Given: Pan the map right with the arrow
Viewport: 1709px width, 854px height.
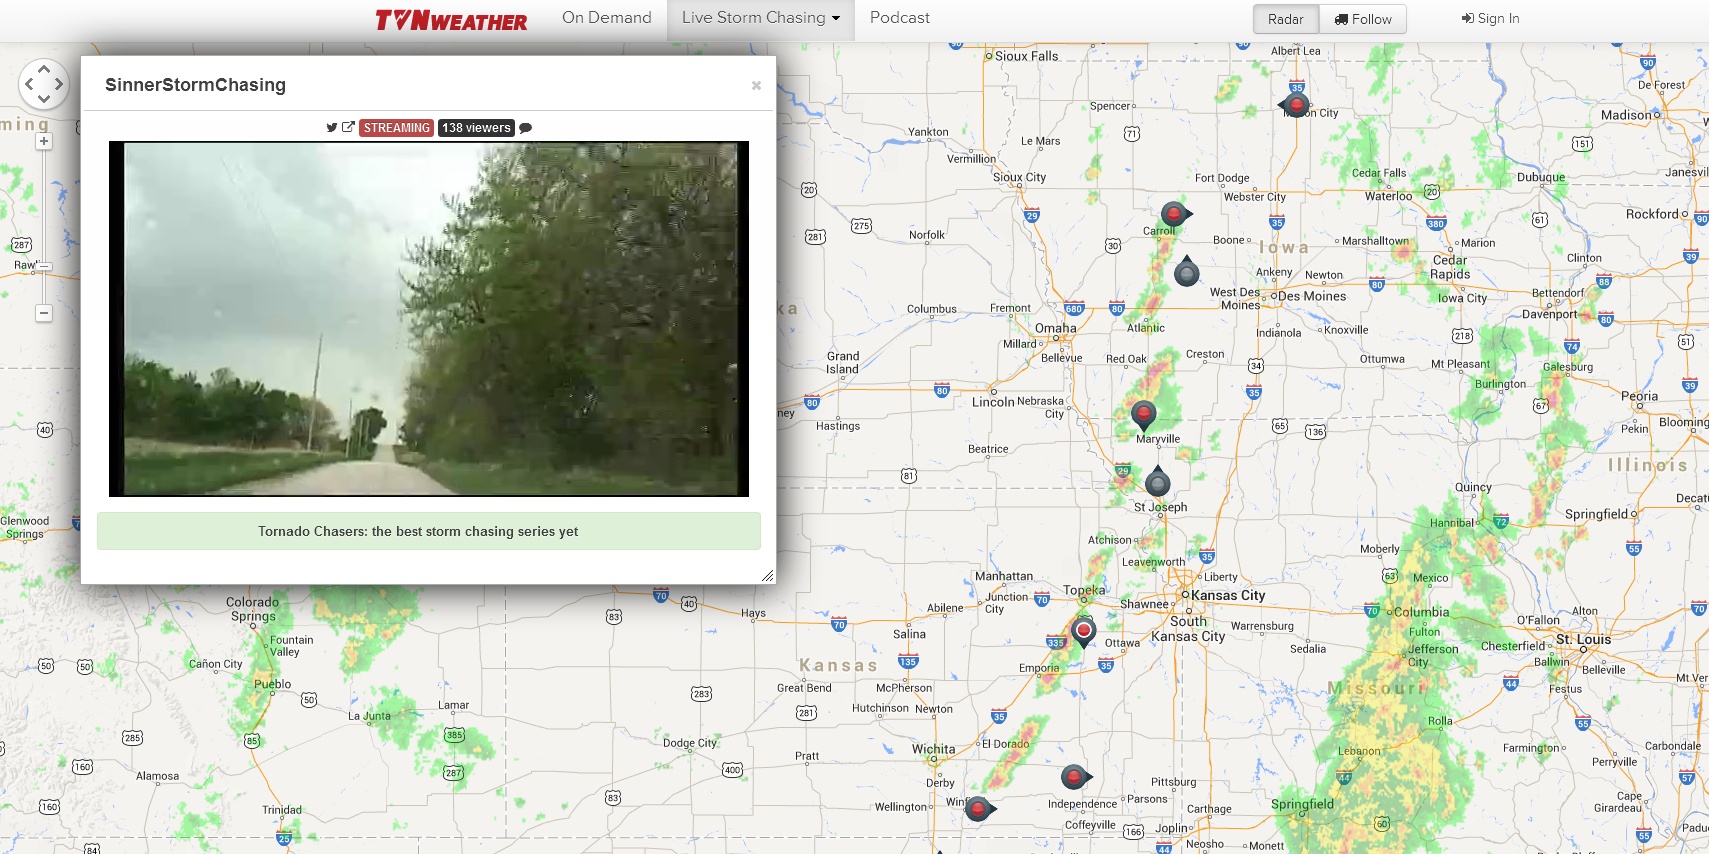Looking at the screenshot, I should click(x=59, y=84).
